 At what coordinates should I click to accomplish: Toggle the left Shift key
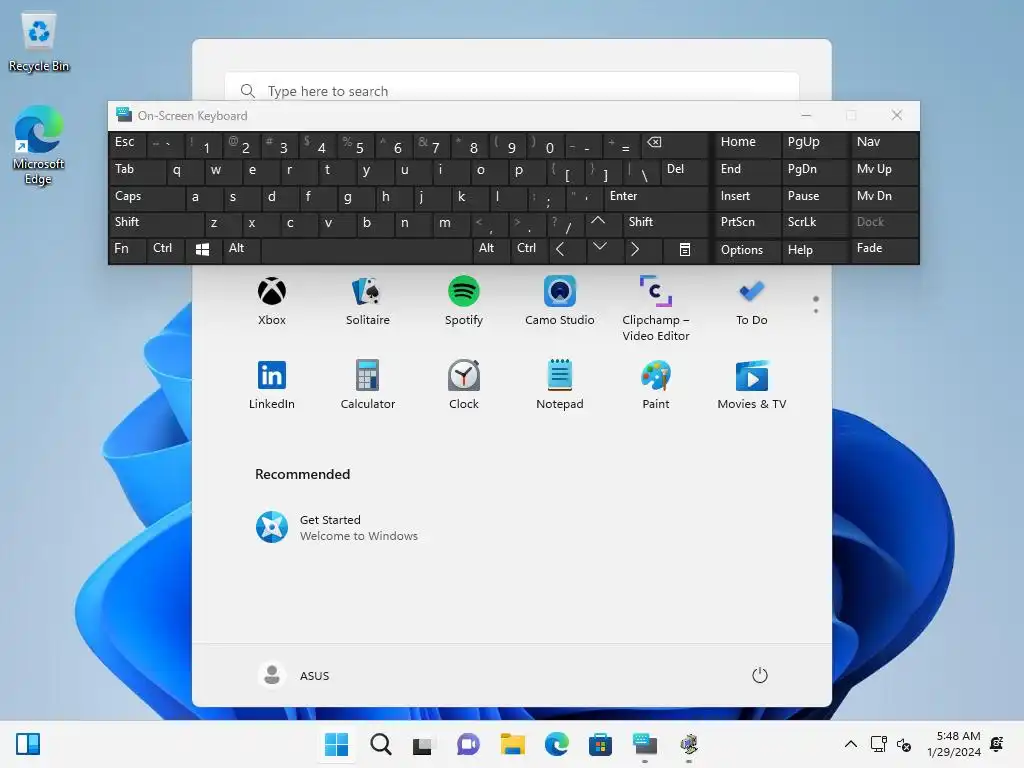point(157,223)
